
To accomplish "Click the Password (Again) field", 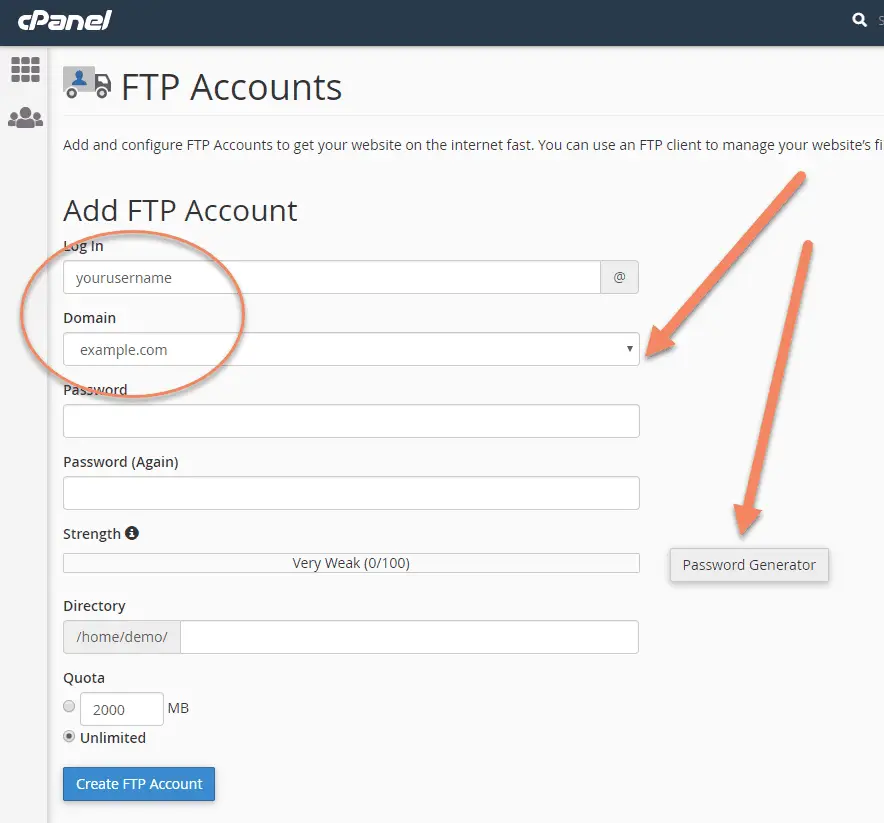I will pyautogui.click(x=351, y=493).
